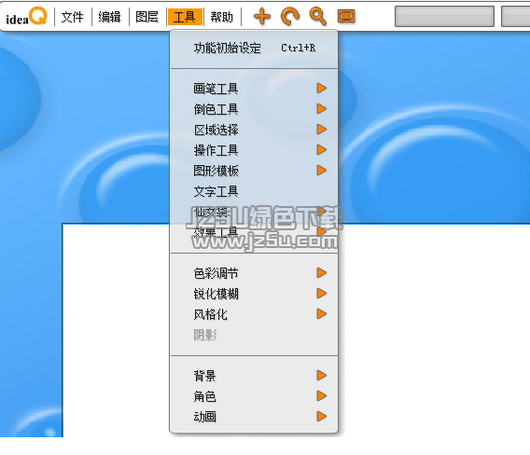
Task: Select the 文字工具 menu entry
Action: point(216,191)
